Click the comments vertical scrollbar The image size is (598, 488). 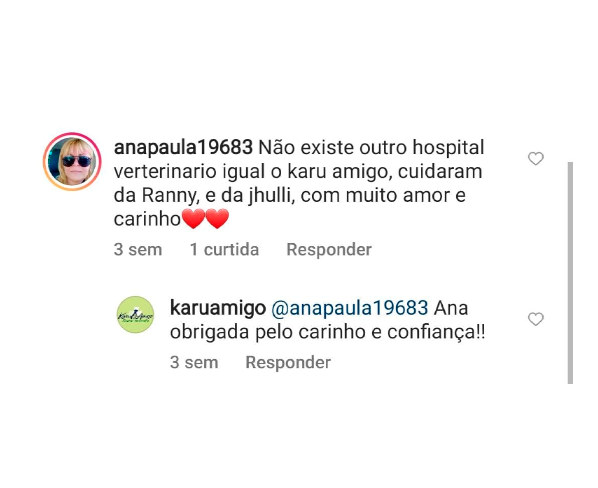tap(570, 273)
